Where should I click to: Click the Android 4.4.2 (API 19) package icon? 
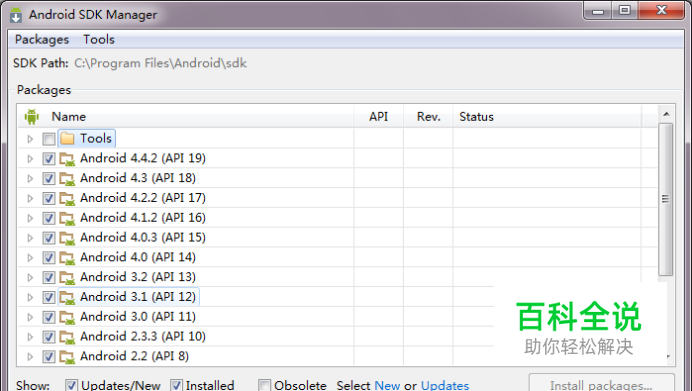point(67,159)
